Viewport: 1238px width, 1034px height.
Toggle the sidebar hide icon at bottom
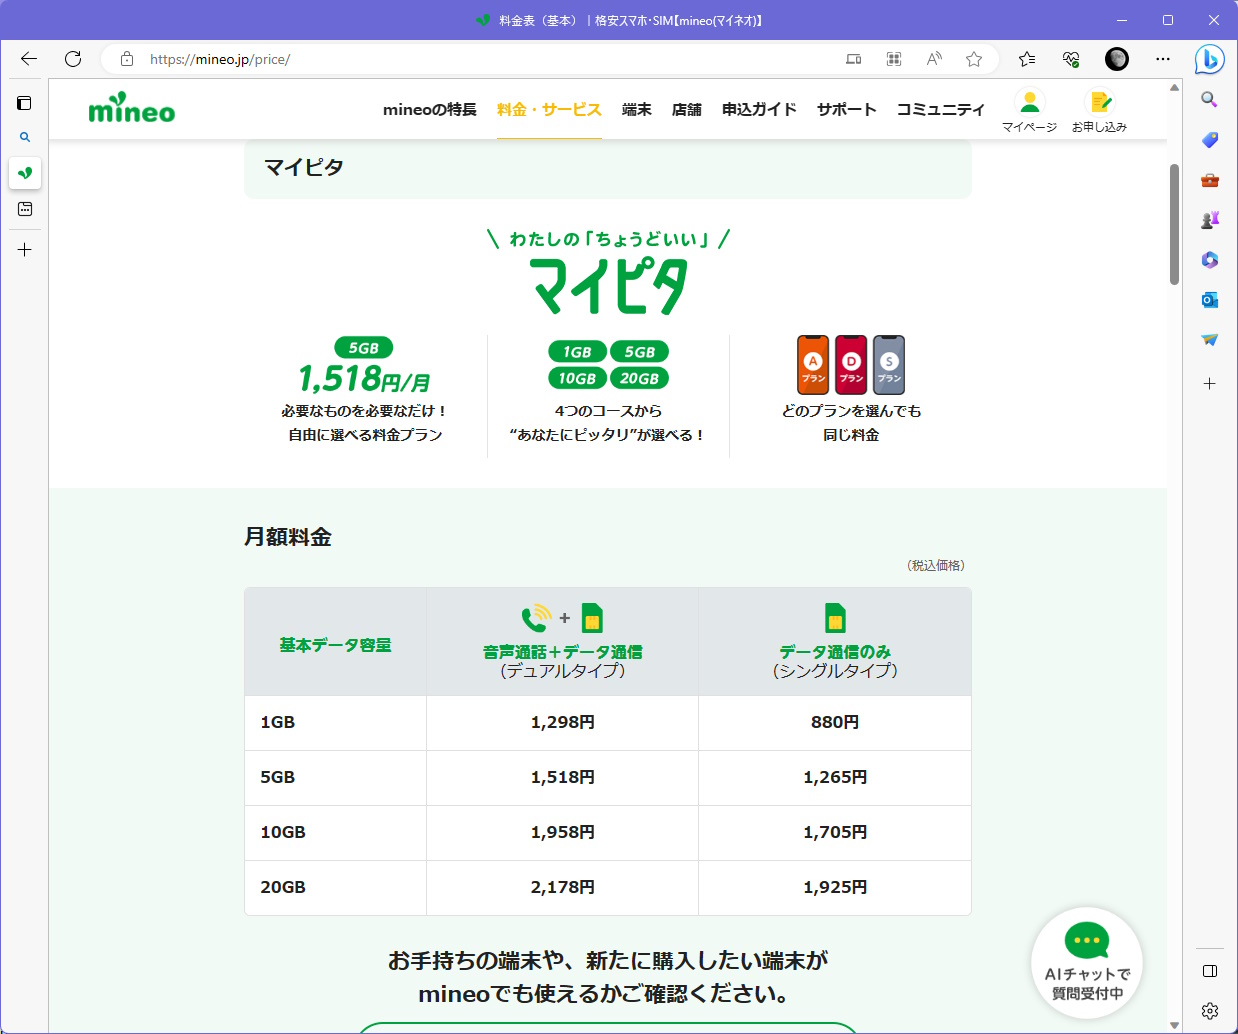click(1210, 971)
